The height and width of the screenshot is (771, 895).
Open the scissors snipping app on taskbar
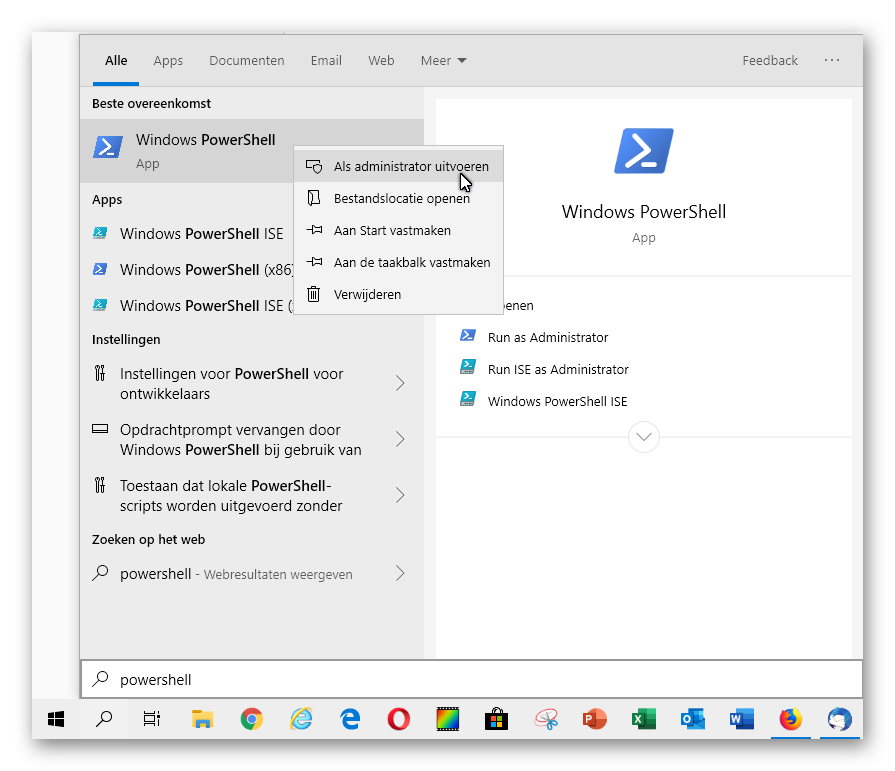pyautogui.click(x=546, y=719)
